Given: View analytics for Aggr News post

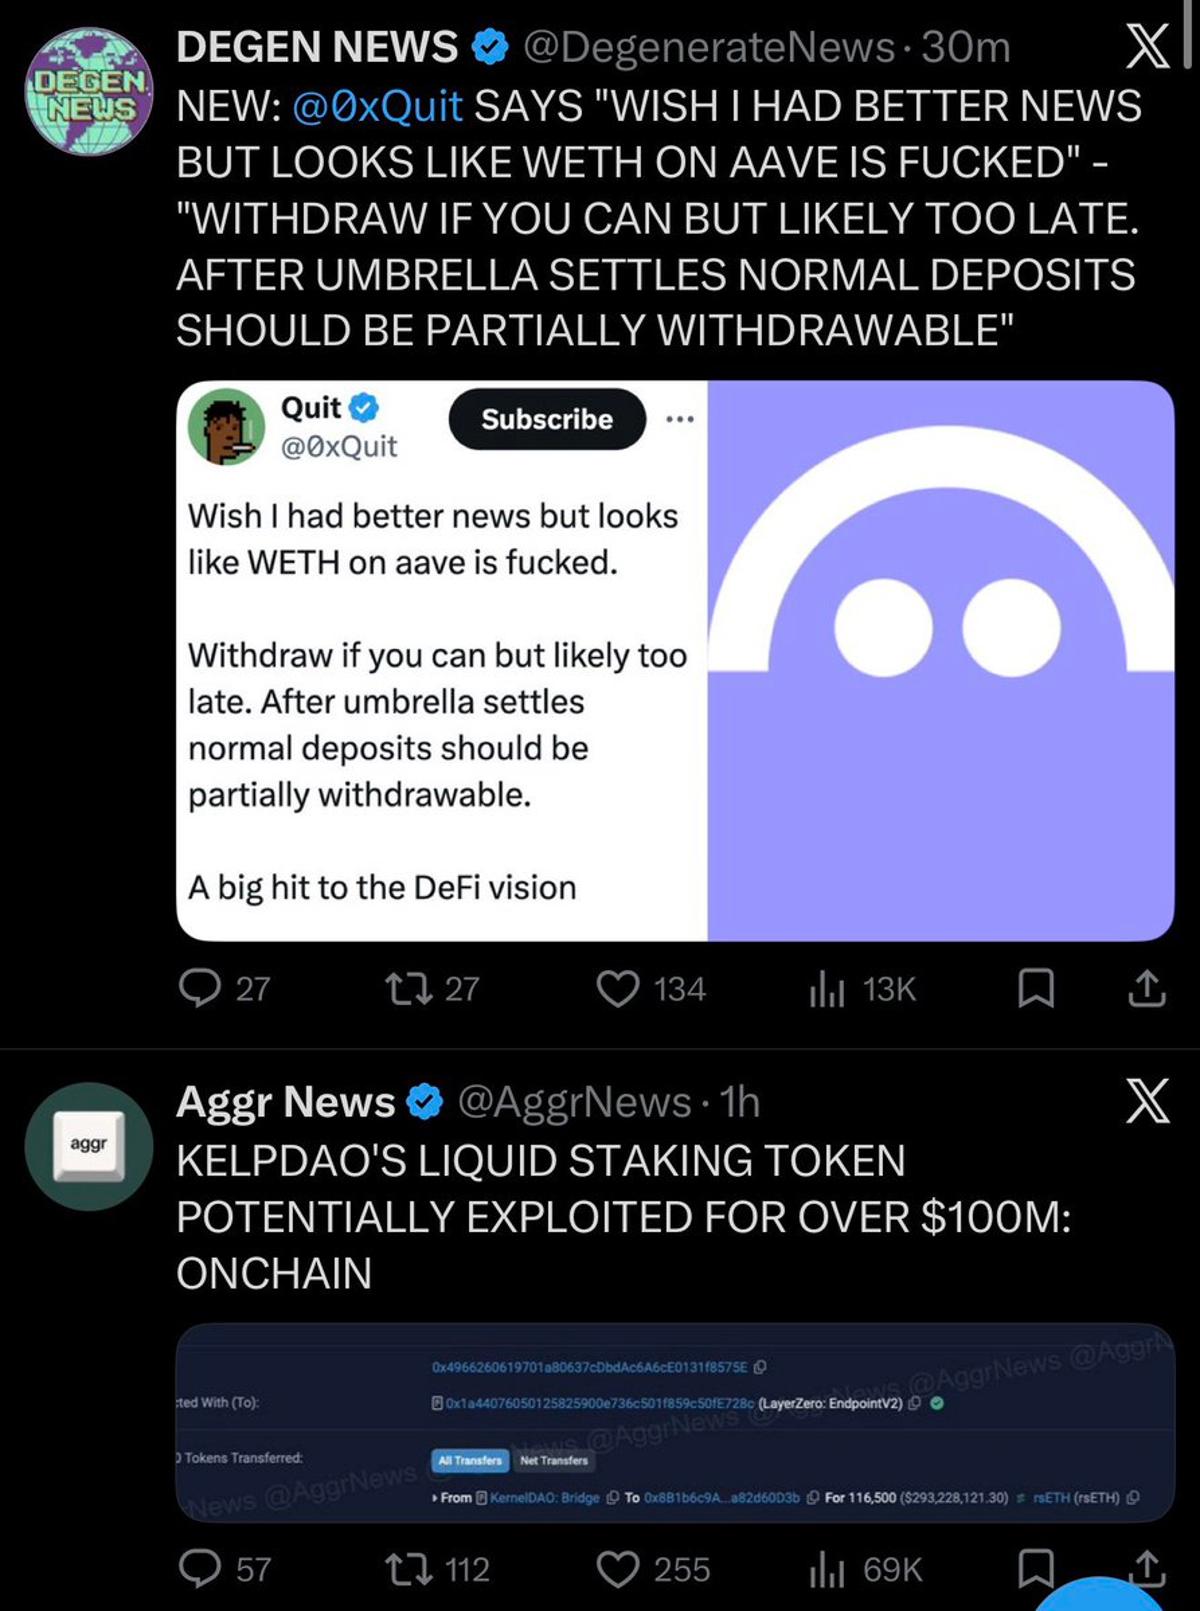Looking at the screenshot, I should [827, 1568].
